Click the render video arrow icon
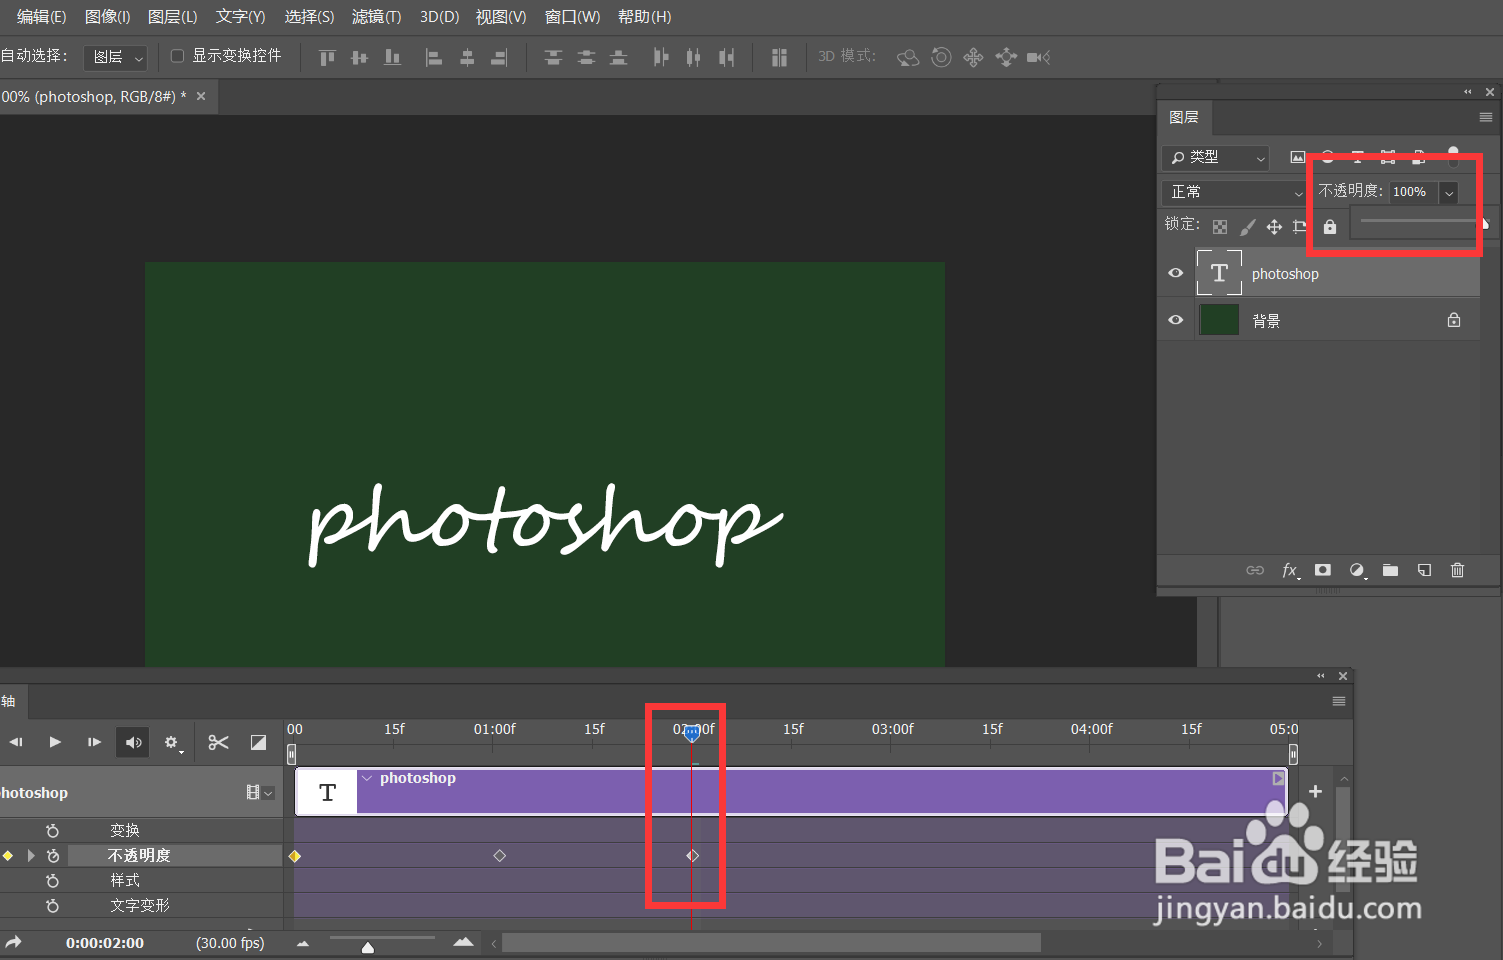1503x960 pixels. (13, 942)
